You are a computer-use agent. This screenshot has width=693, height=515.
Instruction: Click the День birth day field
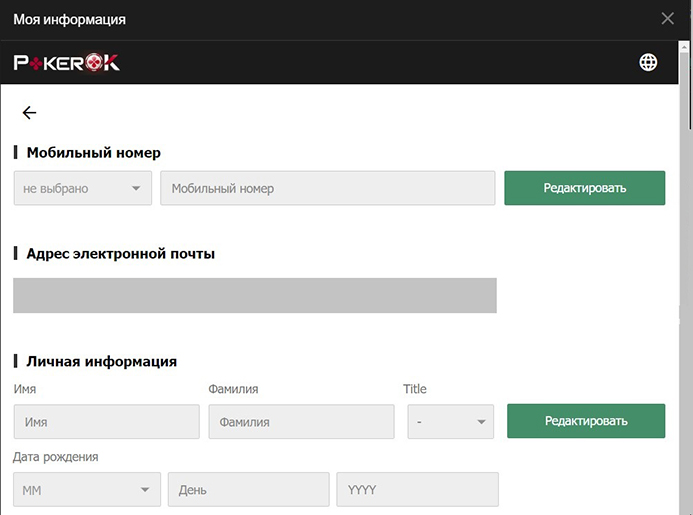coord(248,490)
